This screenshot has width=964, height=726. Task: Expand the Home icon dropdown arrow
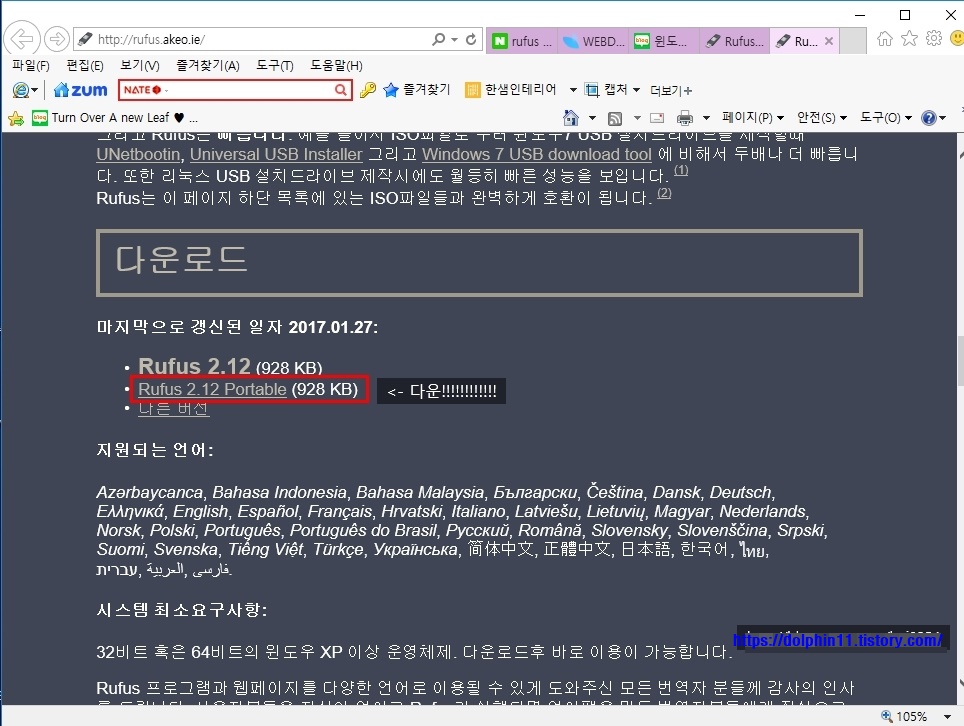click(592, 118)
